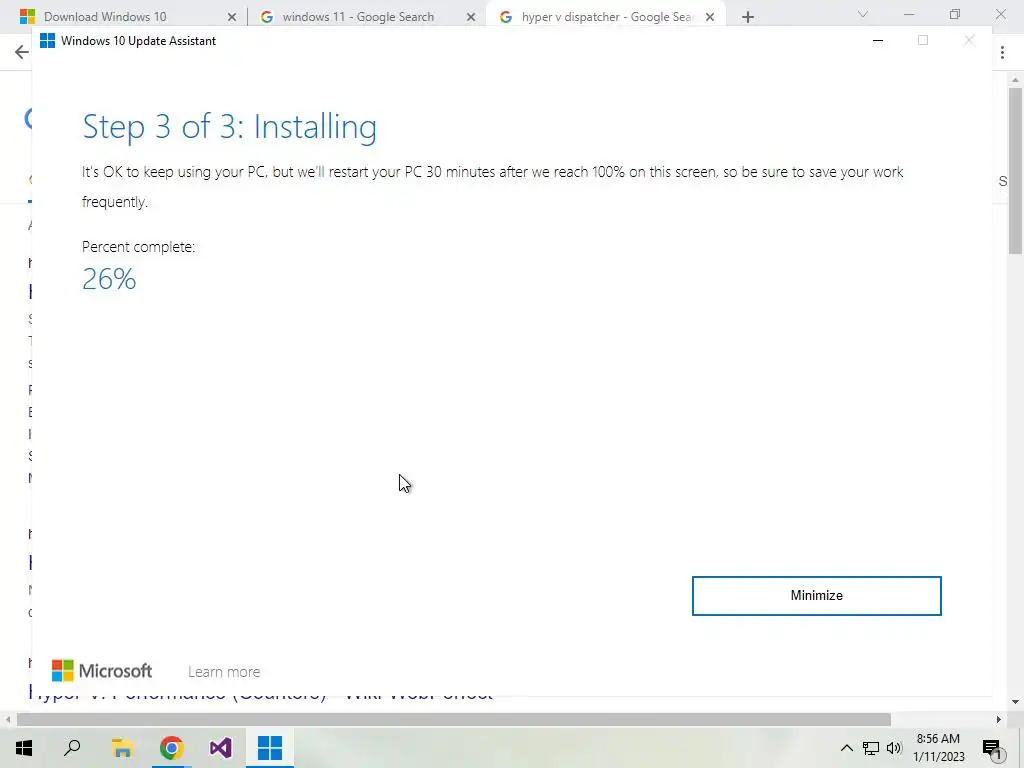Open the Chrome three-dot menu
This screenshot has height=768, width=1024.
click(1002, 52)
